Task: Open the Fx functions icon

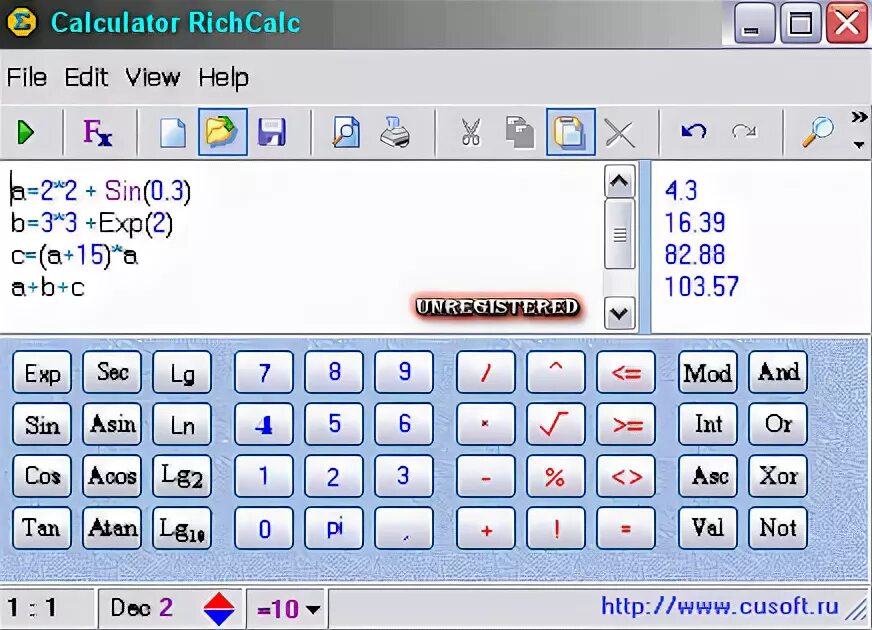Action: click(x=97, y=133)
